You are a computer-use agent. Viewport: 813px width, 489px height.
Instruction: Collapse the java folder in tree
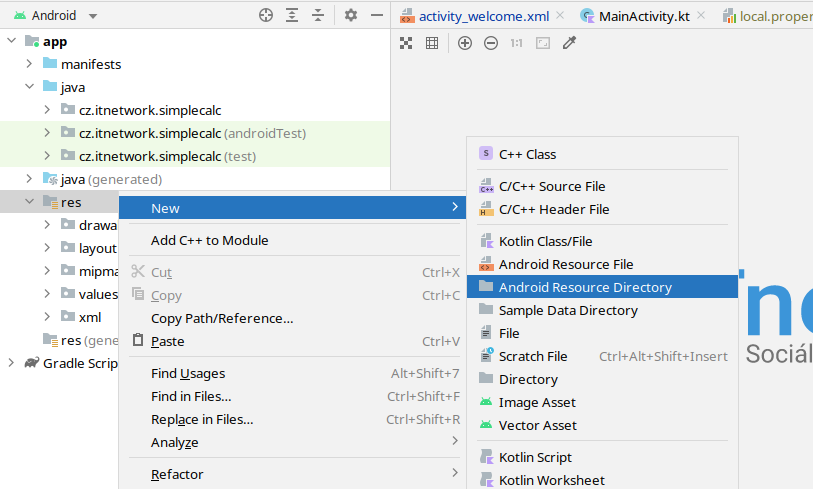[29, 87]
